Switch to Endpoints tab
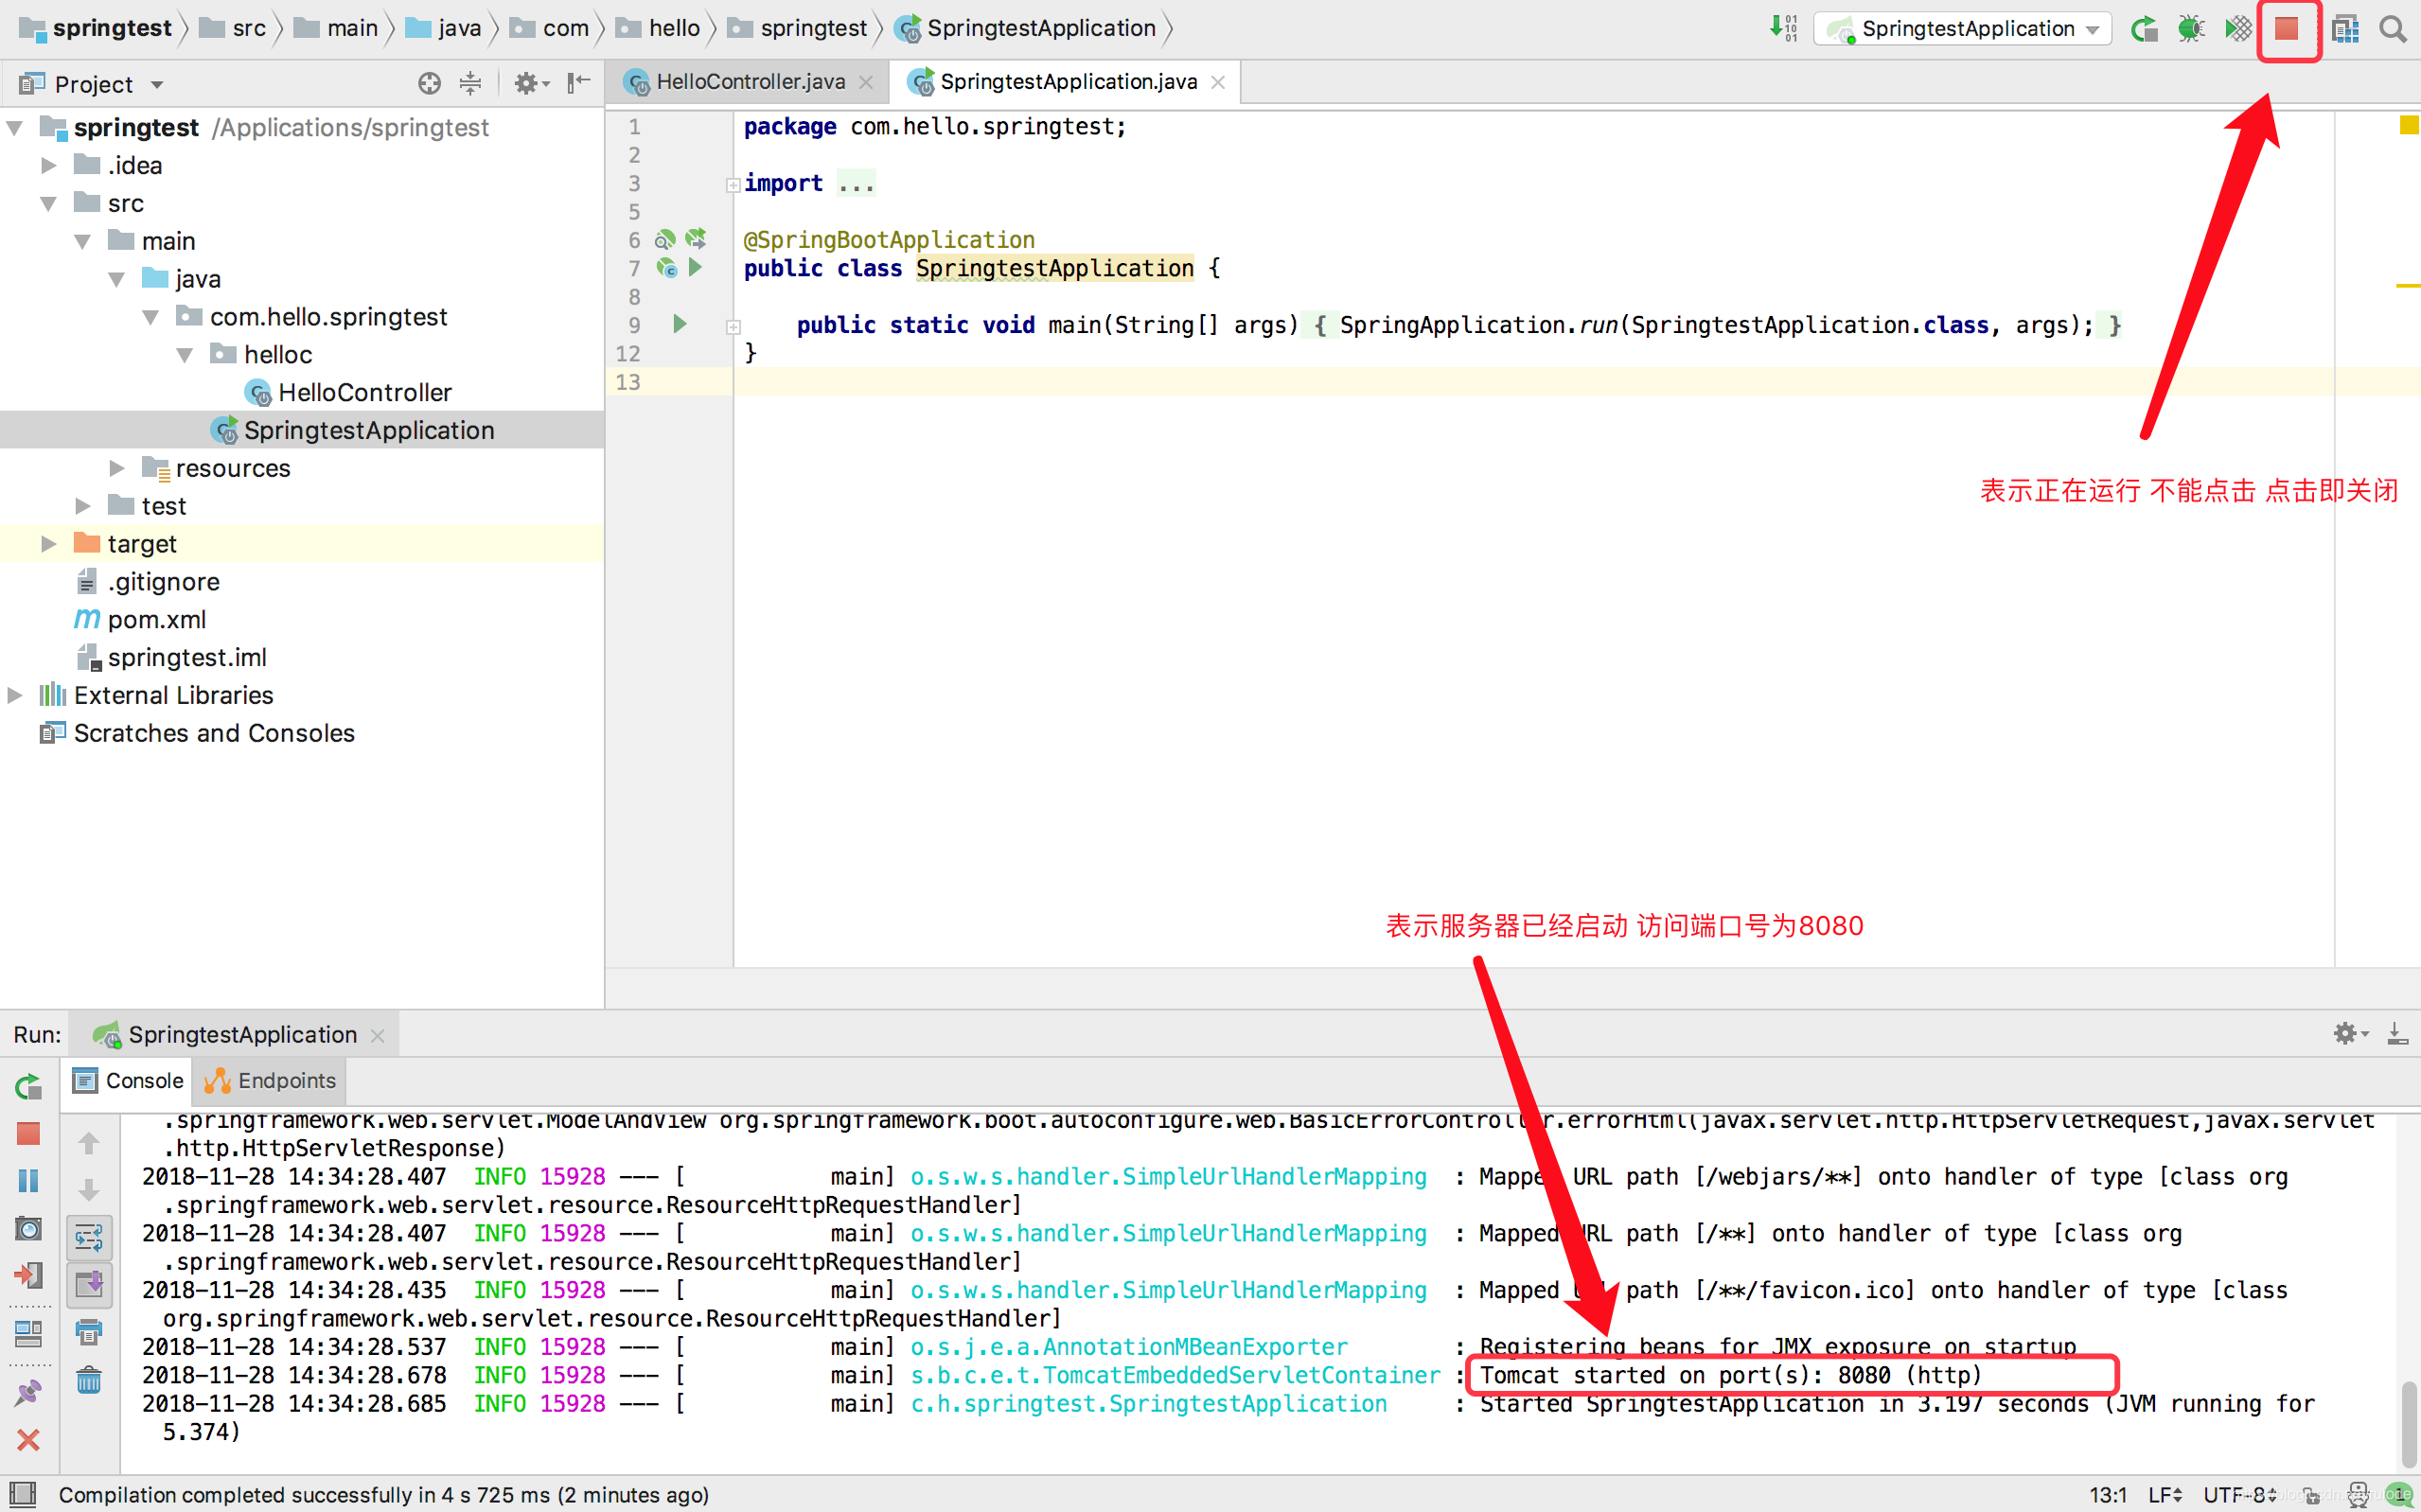The width and height of the screenshot is (2421, 1512). 270,1081
